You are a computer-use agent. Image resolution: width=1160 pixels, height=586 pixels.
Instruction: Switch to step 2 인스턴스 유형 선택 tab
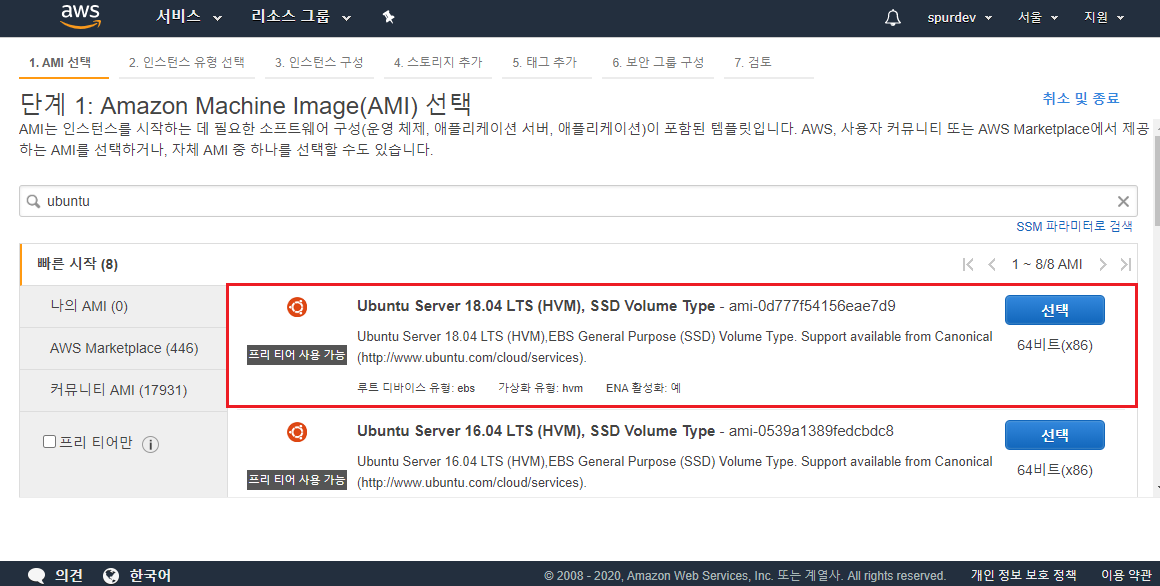coord(186,63)
